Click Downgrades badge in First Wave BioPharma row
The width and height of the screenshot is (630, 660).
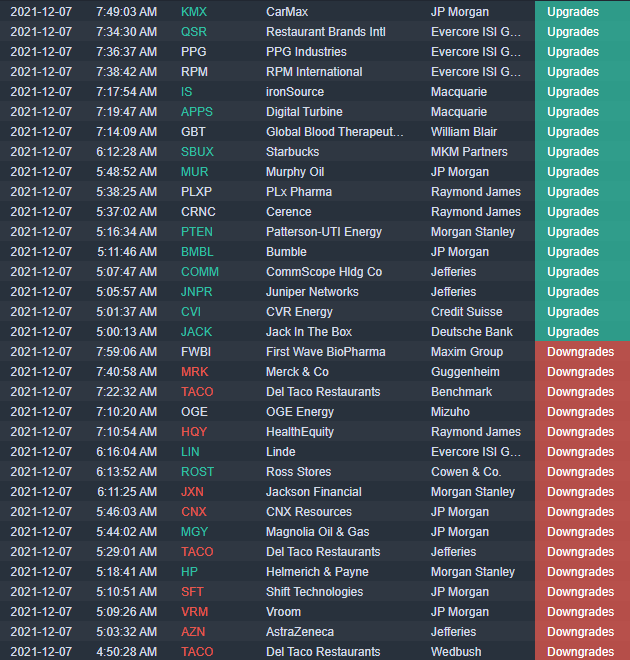pos(580,352)
